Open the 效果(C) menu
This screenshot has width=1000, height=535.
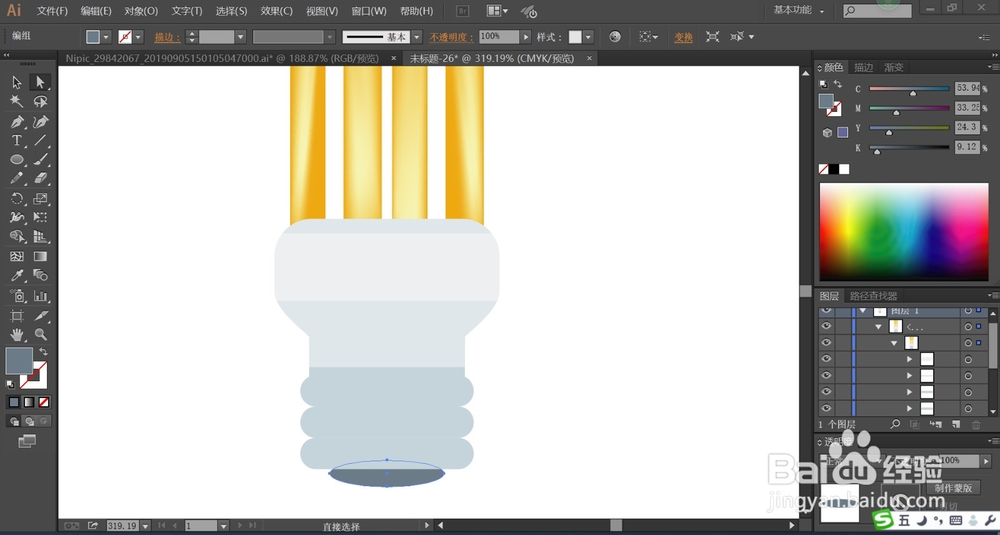tap(277, 11)
